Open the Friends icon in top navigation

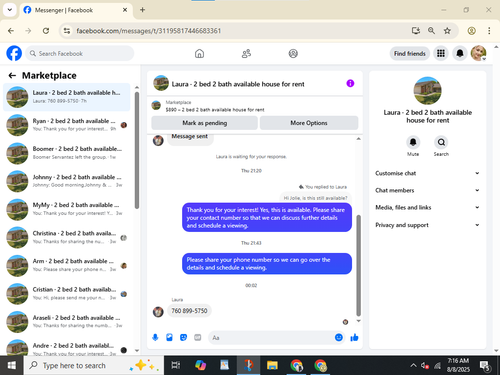(246, 53)
